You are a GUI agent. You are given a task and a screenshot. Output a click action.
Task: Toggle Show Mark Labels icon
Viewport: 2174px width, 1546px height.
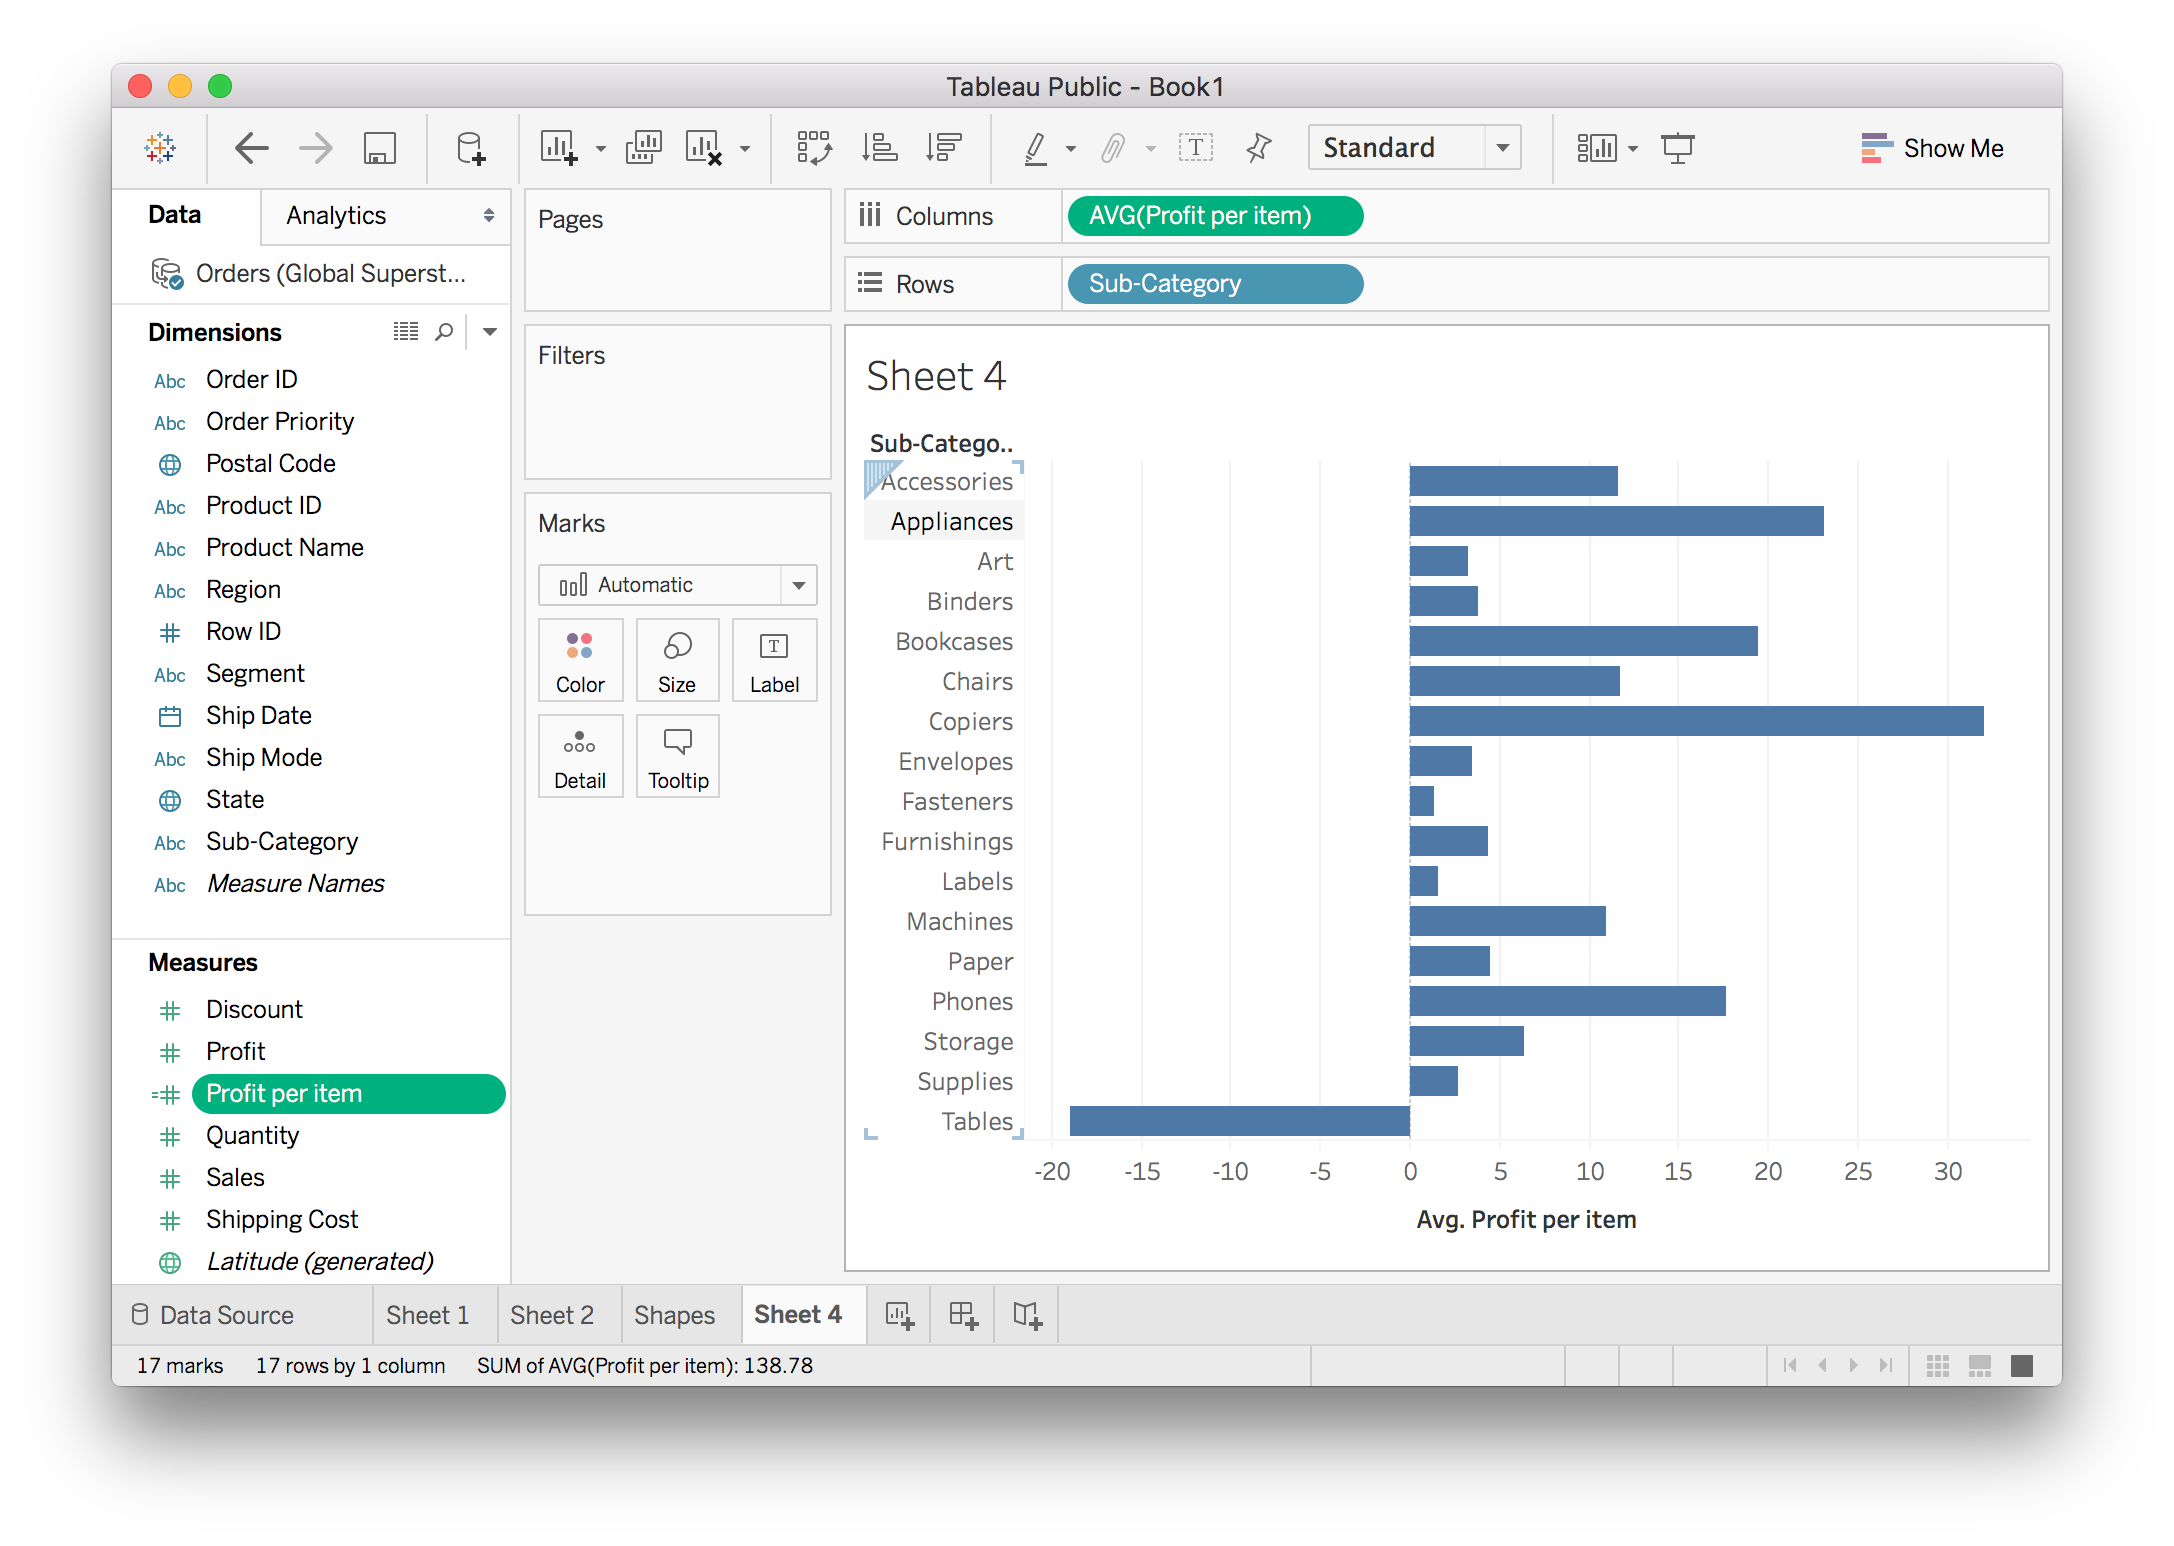click(1195, 148)
